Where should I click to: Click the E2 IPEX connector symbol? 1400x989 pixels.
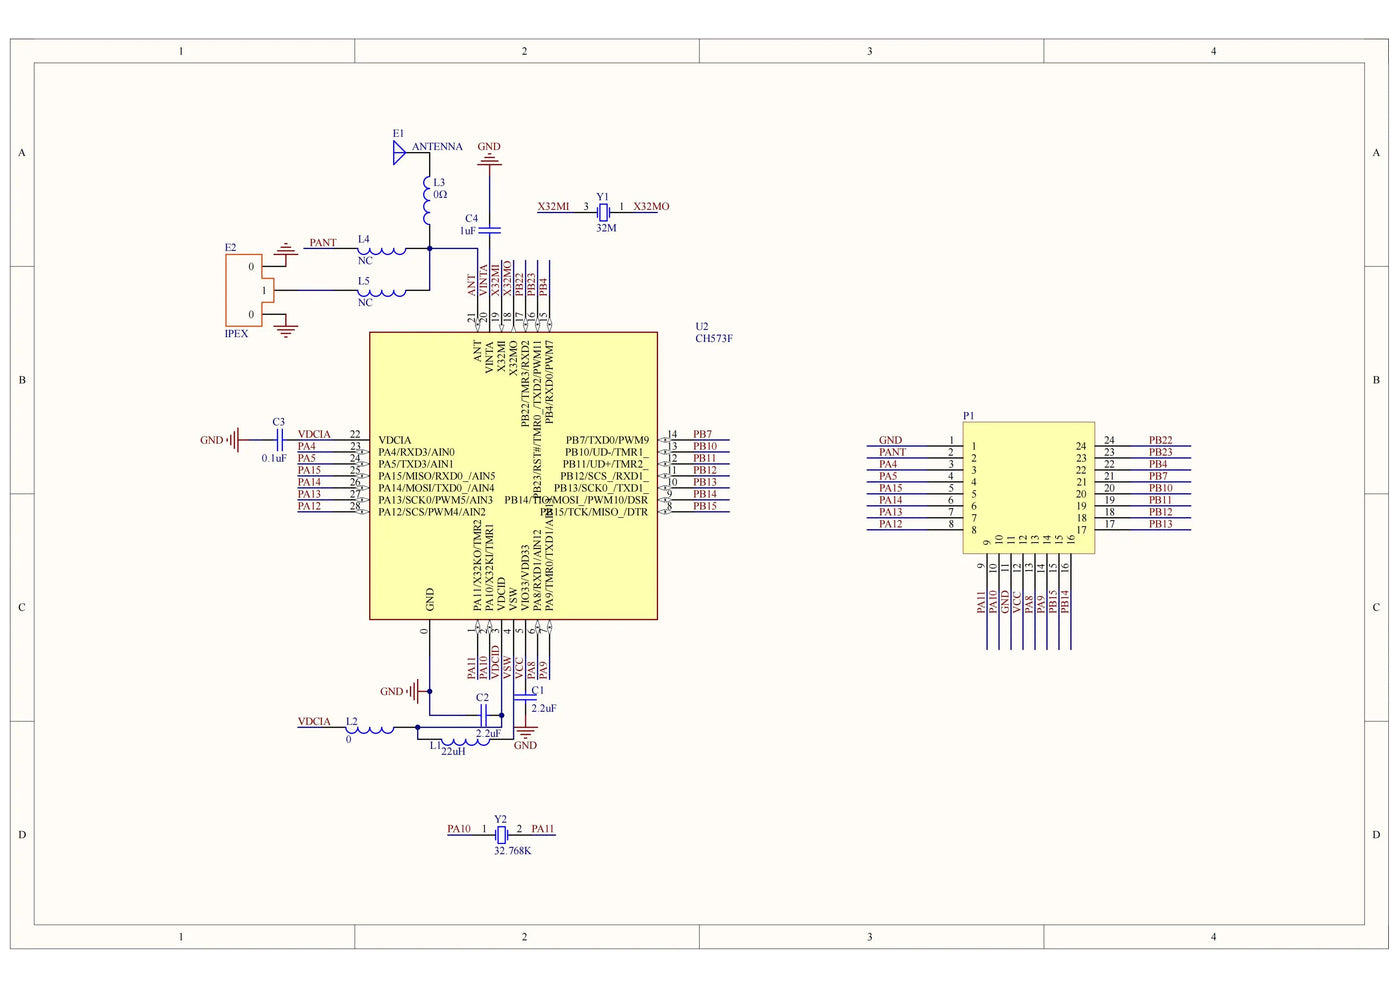point(244,290)
